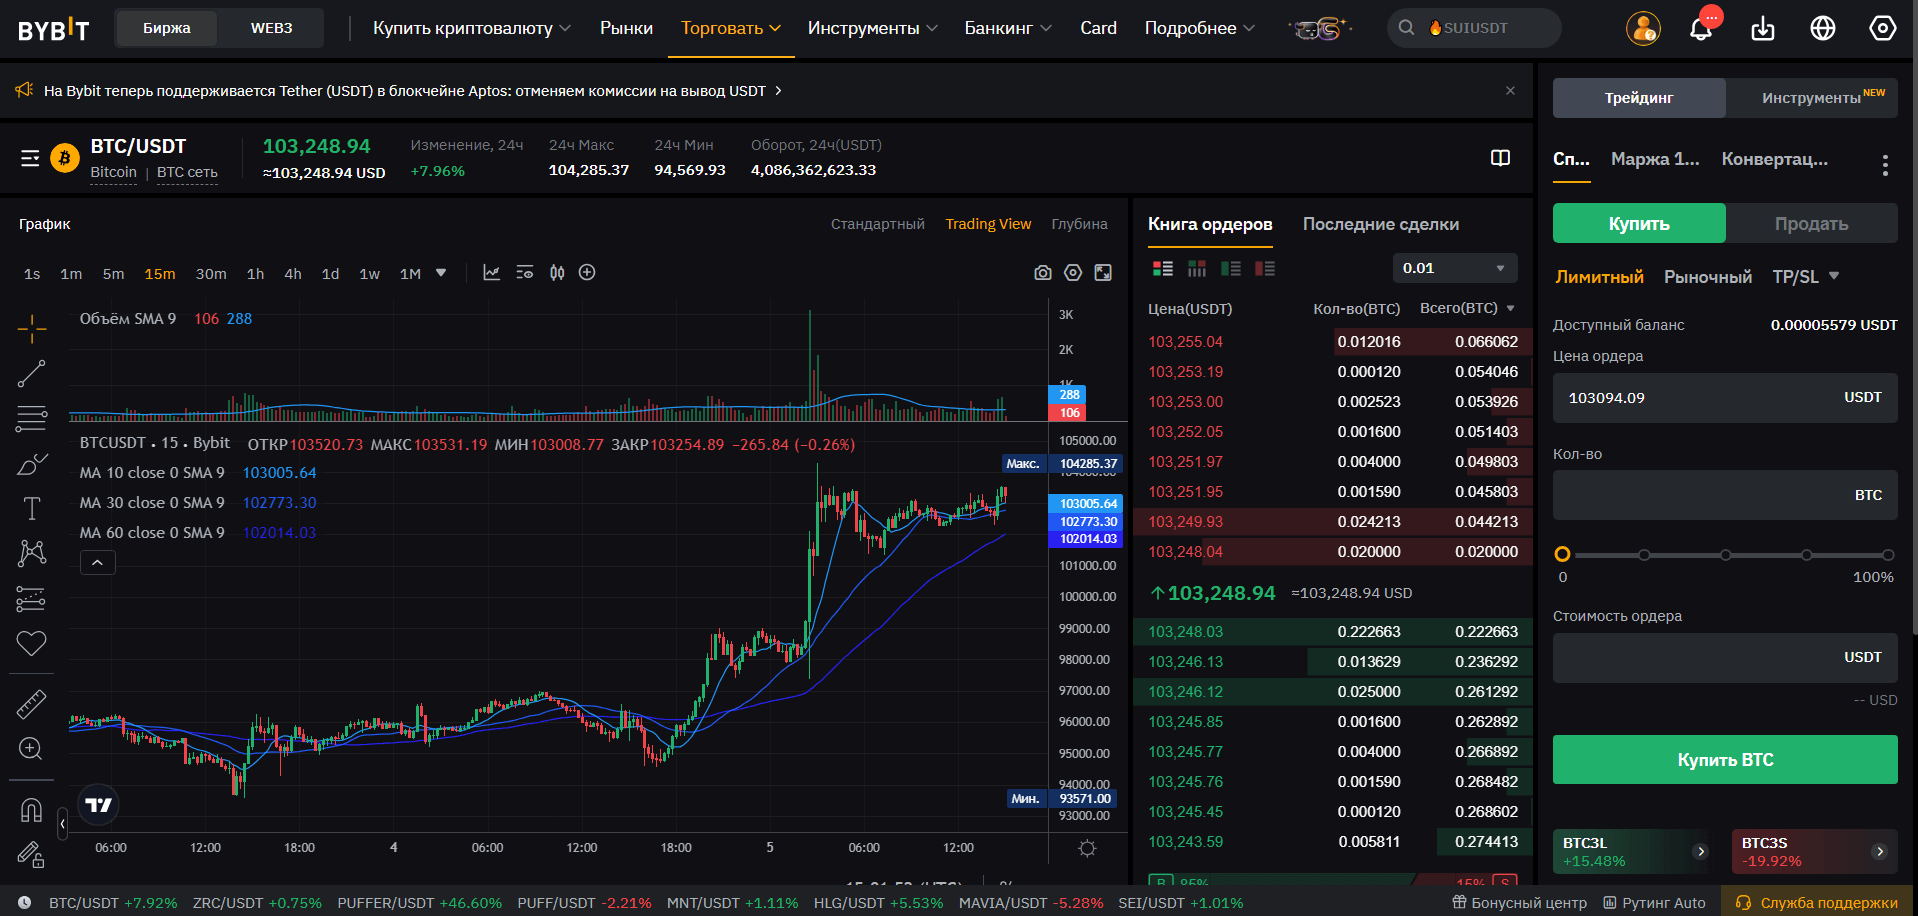Open Инструменты NEW tab in right panel
This screenshot has height=916, width=1918.
pyautogui.click(x=1812, y=98)
